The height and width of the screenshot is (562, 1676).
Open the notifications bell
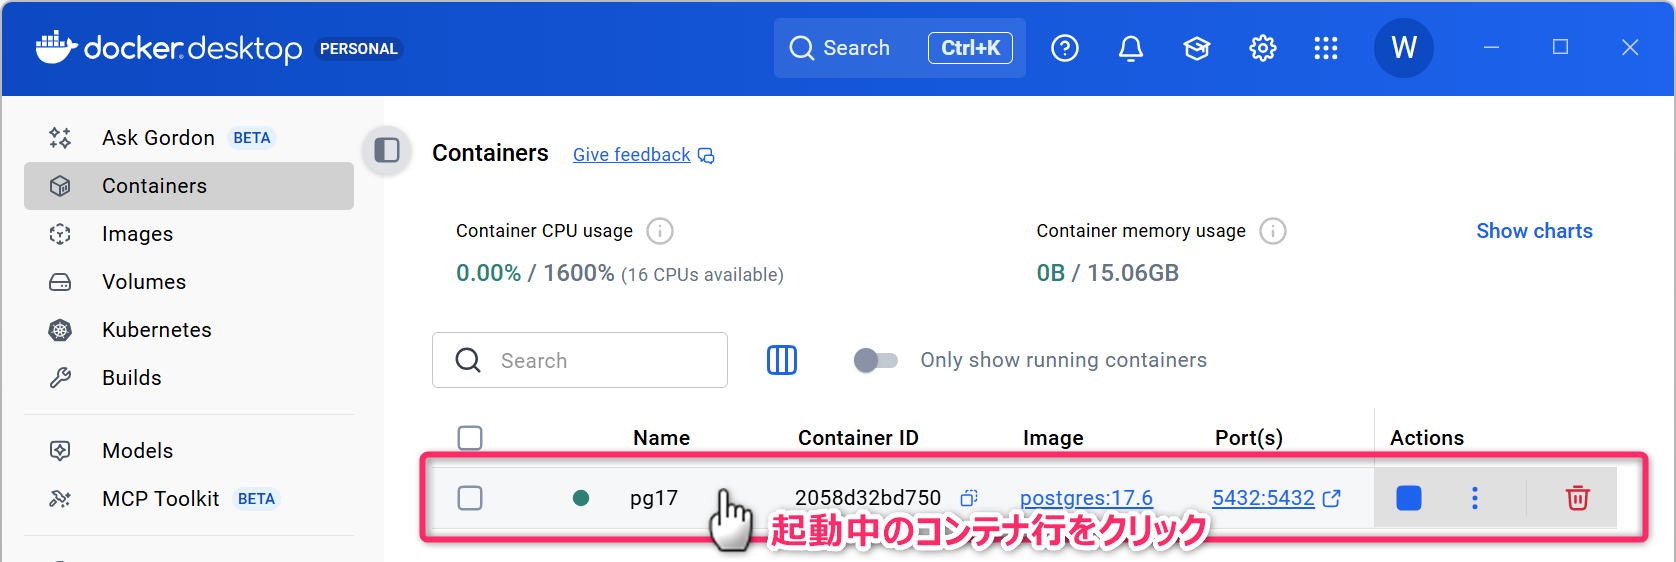(x=1130, y=48)
